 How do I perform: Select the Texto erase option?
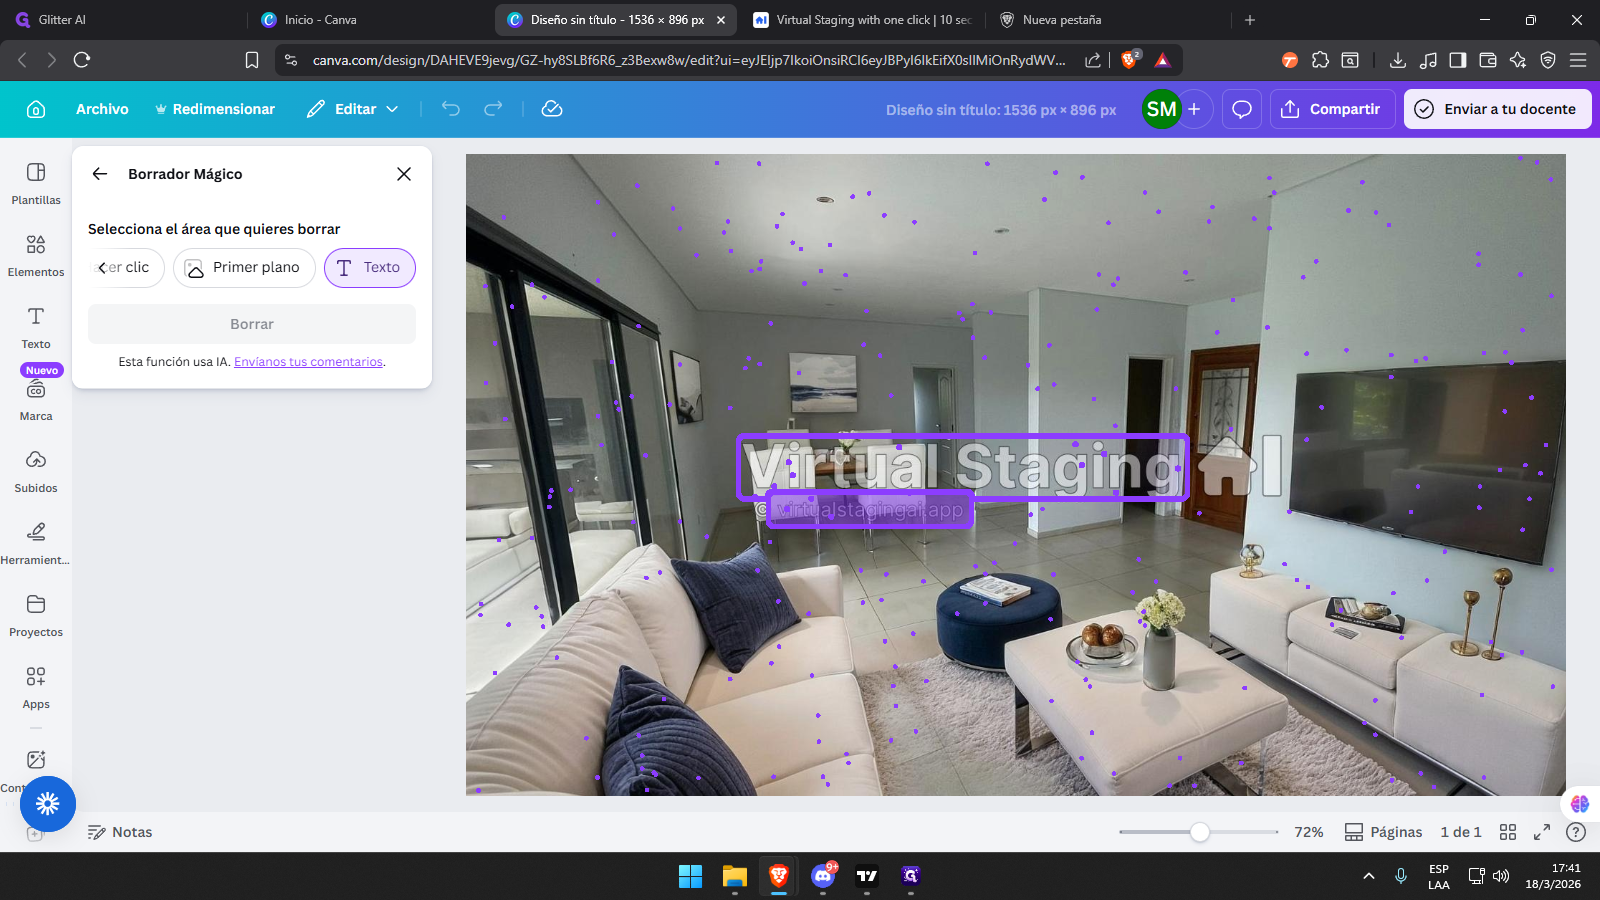point(369,268)
